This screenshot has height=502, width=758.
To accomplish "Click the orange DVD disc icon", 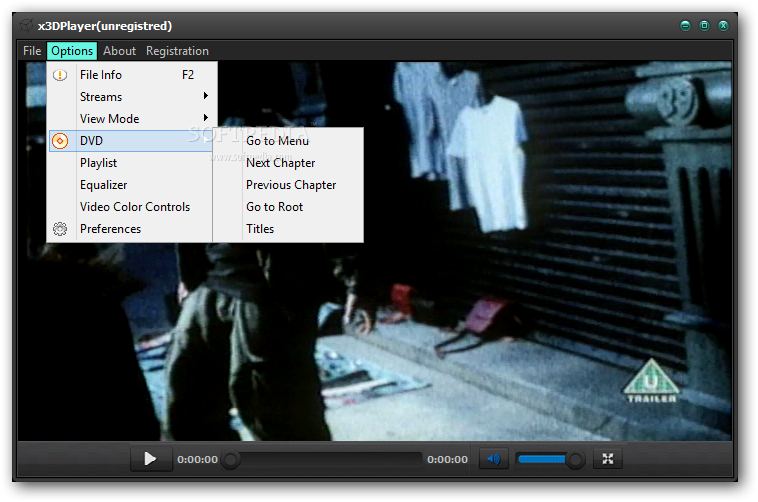I will [x=60, y=141].
